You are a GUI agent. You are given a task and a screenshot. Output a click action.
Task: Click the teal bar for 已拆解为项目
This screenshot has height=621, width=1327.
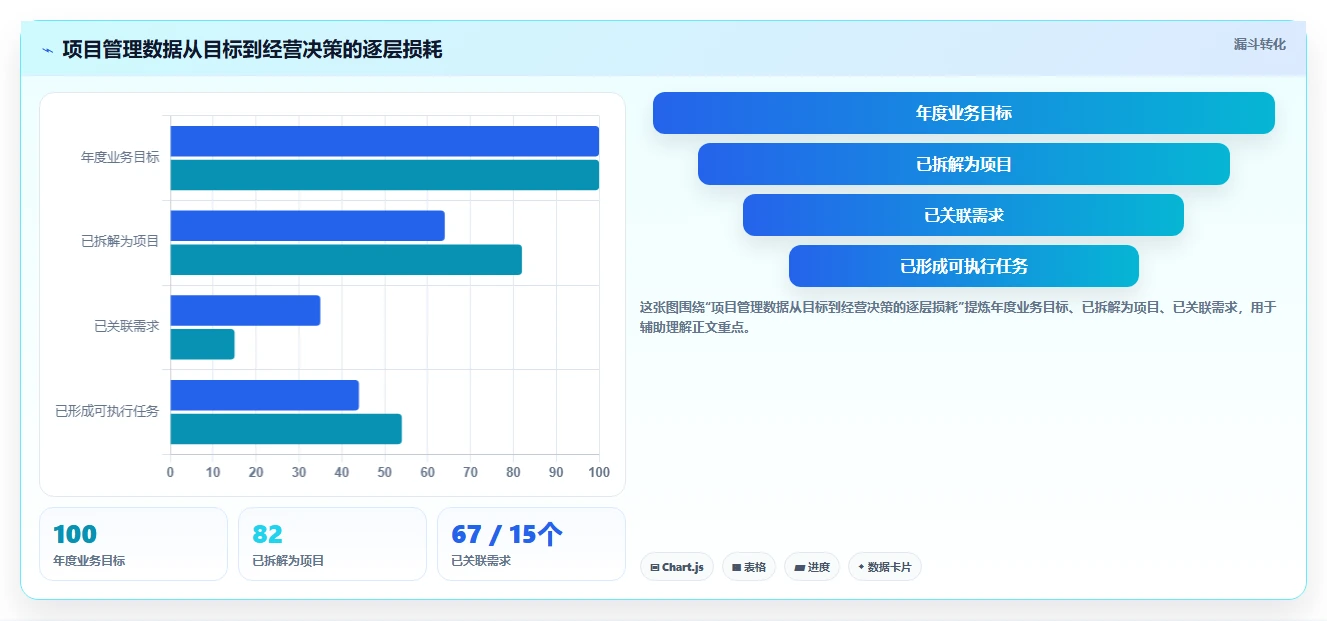pos(346,260)
